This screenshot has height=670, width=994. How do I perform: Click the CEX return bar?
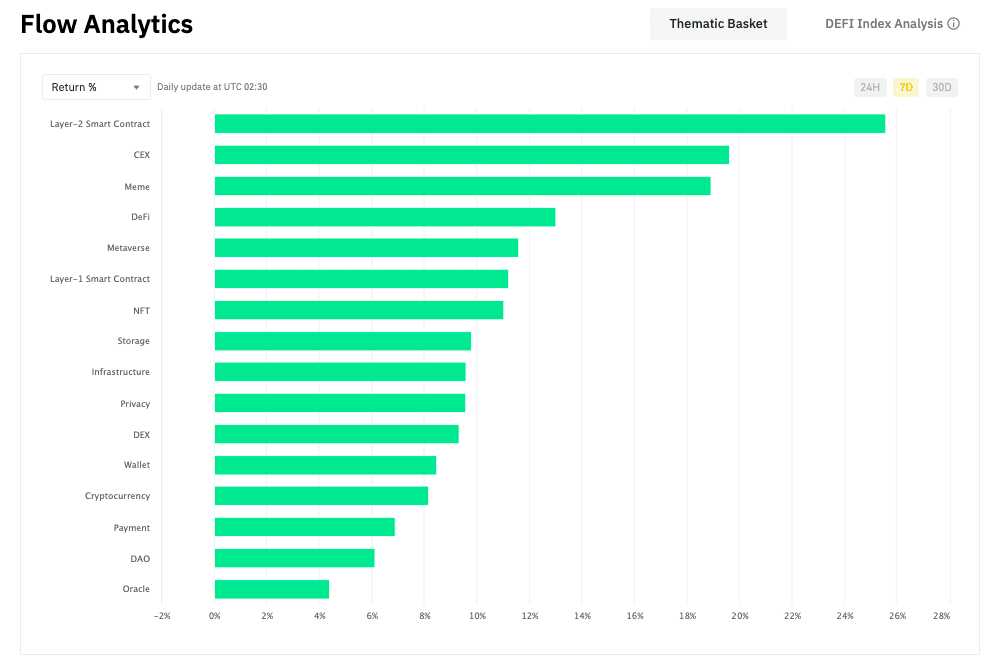(x=472, y=155)
